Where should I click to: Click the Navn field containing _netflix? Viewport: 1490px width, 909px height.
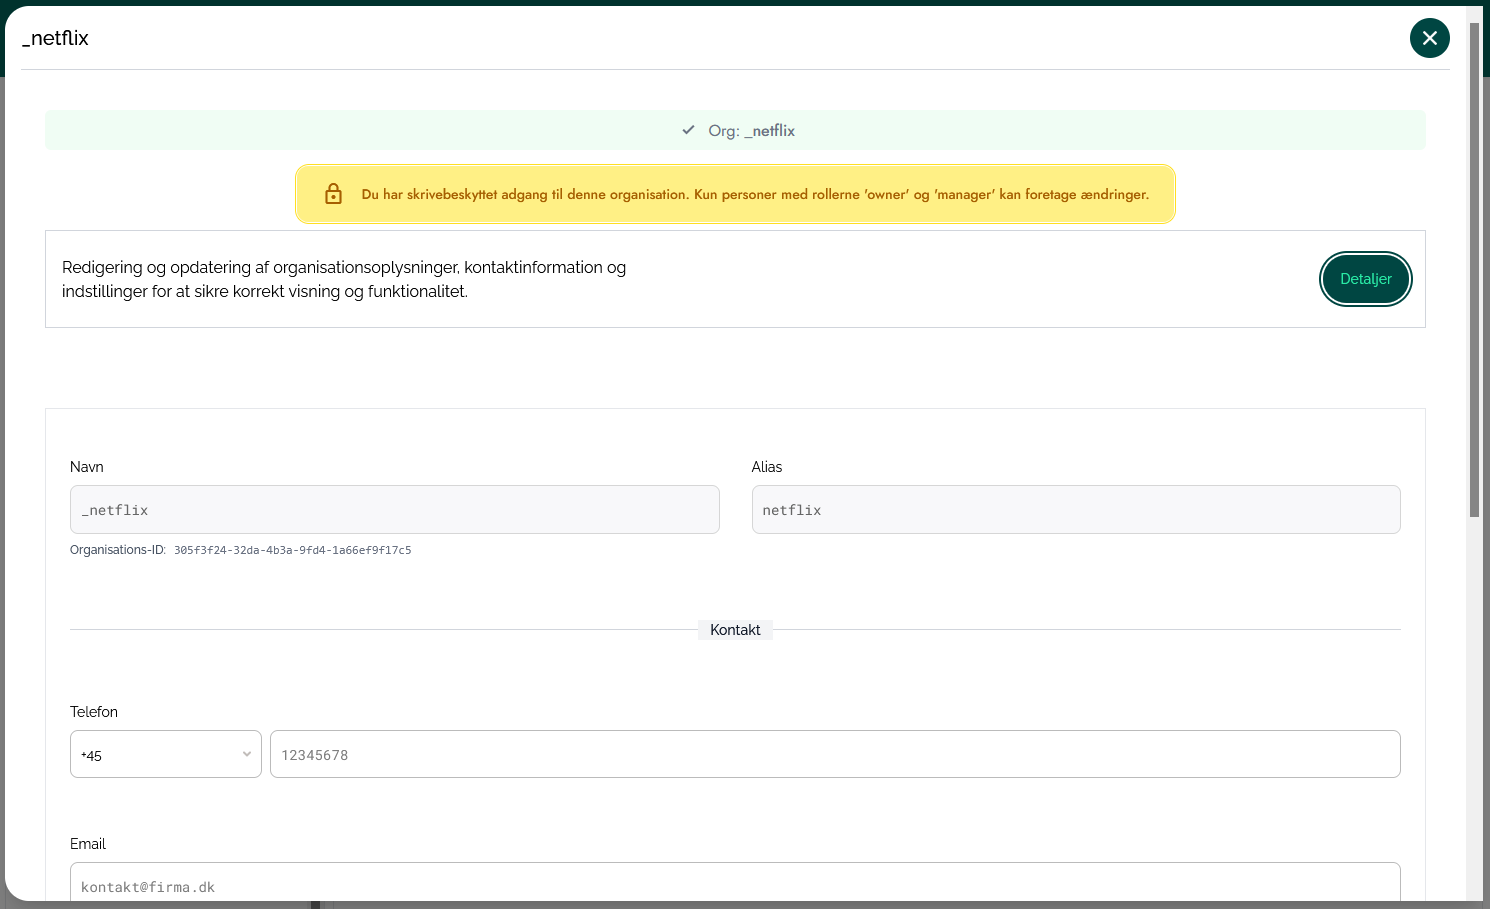pos(394,510)
